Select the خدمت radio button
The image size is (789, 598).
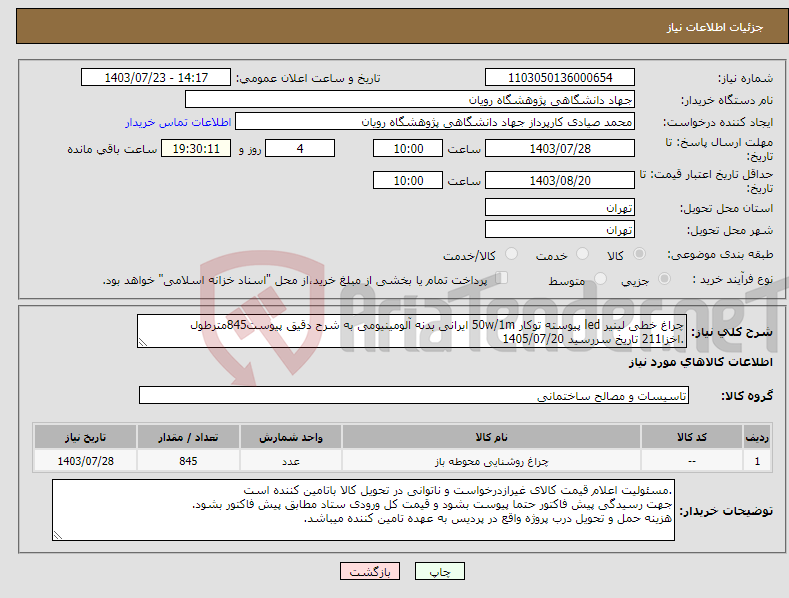coord(582,254)
